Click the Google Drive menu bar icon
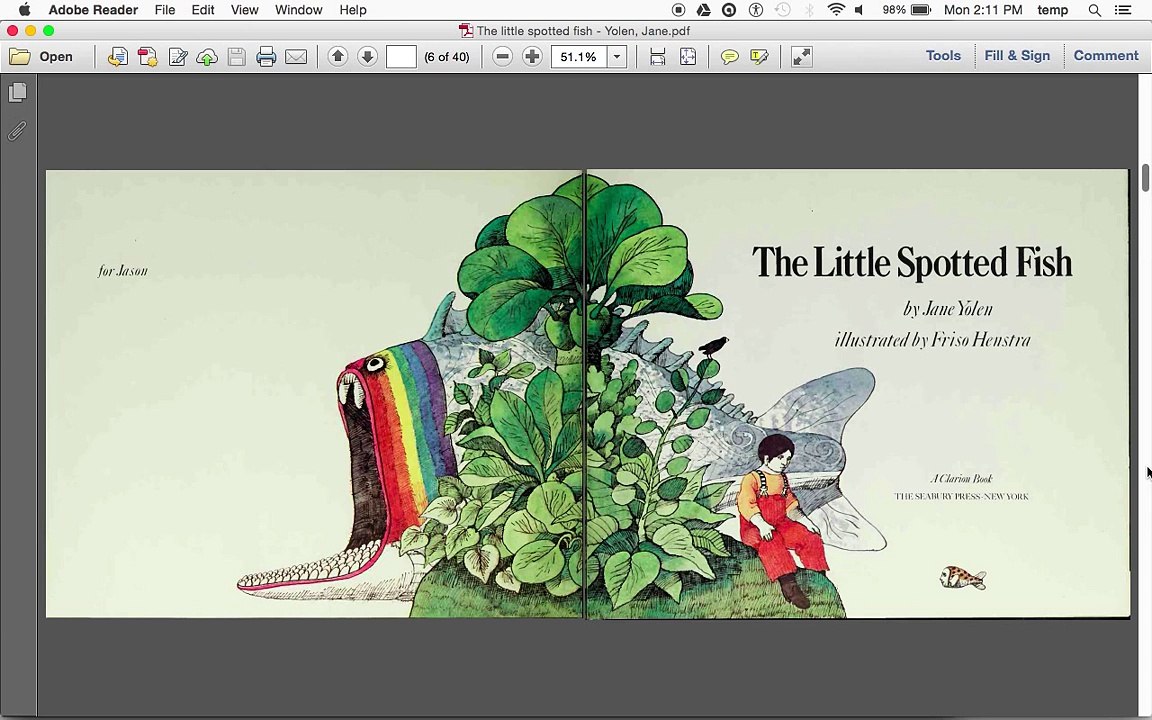Viewport: 1152px width, 720px height. 703,10
